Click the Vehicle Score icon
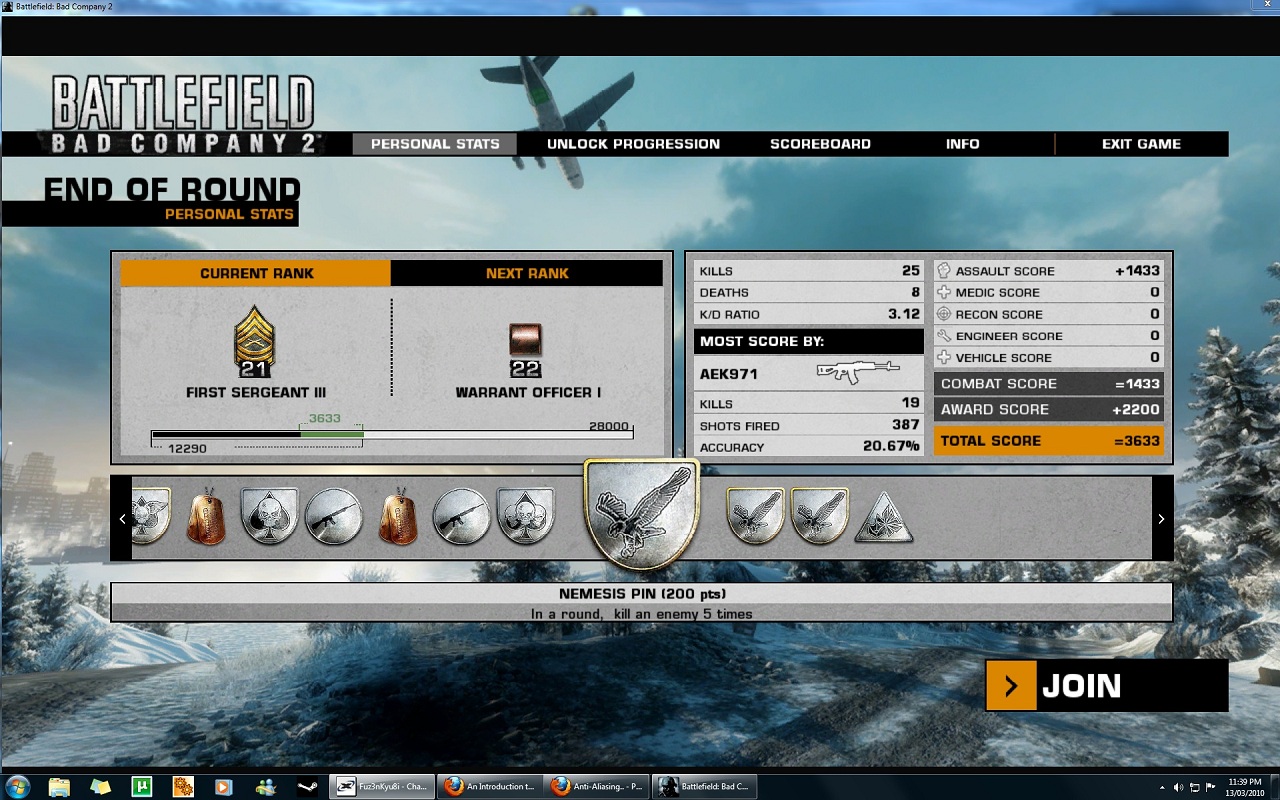This screenshot has width=1280, height=800. tap(944, 357)
